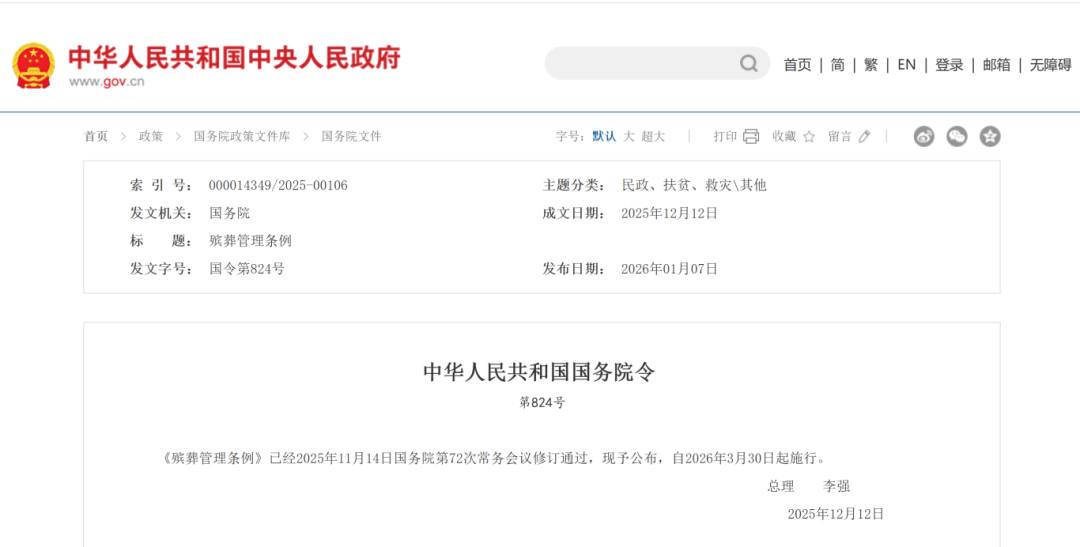The image size is (1080, 547).
Task: Switch font size to 大
Action: (x=629, y=137)
